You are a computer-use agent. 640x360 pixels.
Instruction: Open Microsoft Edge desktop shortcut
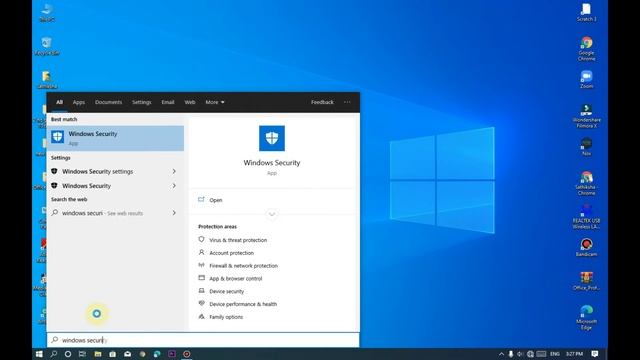(x=586, y=318)
